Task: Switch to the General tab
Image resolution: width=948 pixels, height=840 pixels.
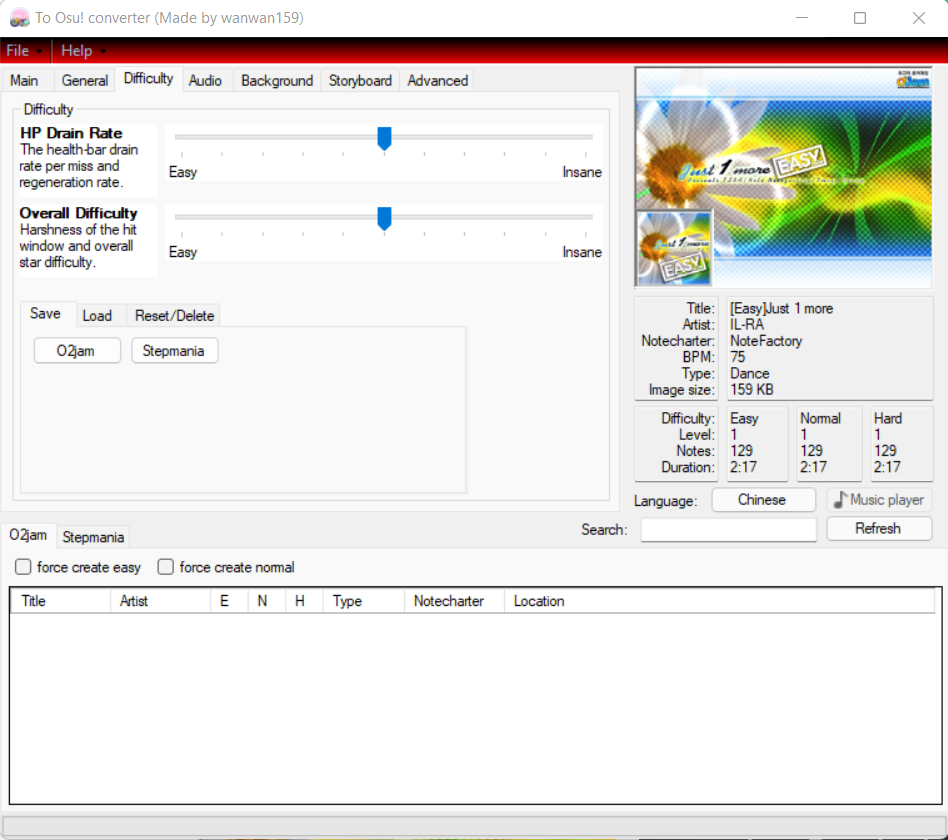Action: (85, 80)
